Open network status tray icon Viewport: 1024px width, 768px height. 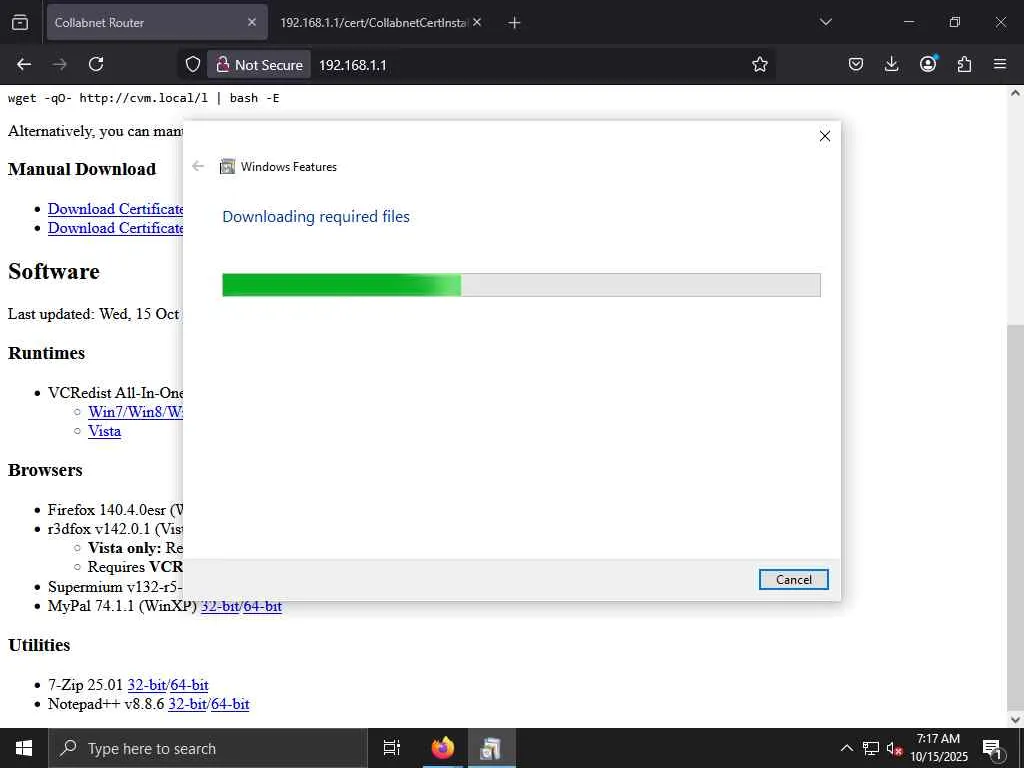[871, 748]
